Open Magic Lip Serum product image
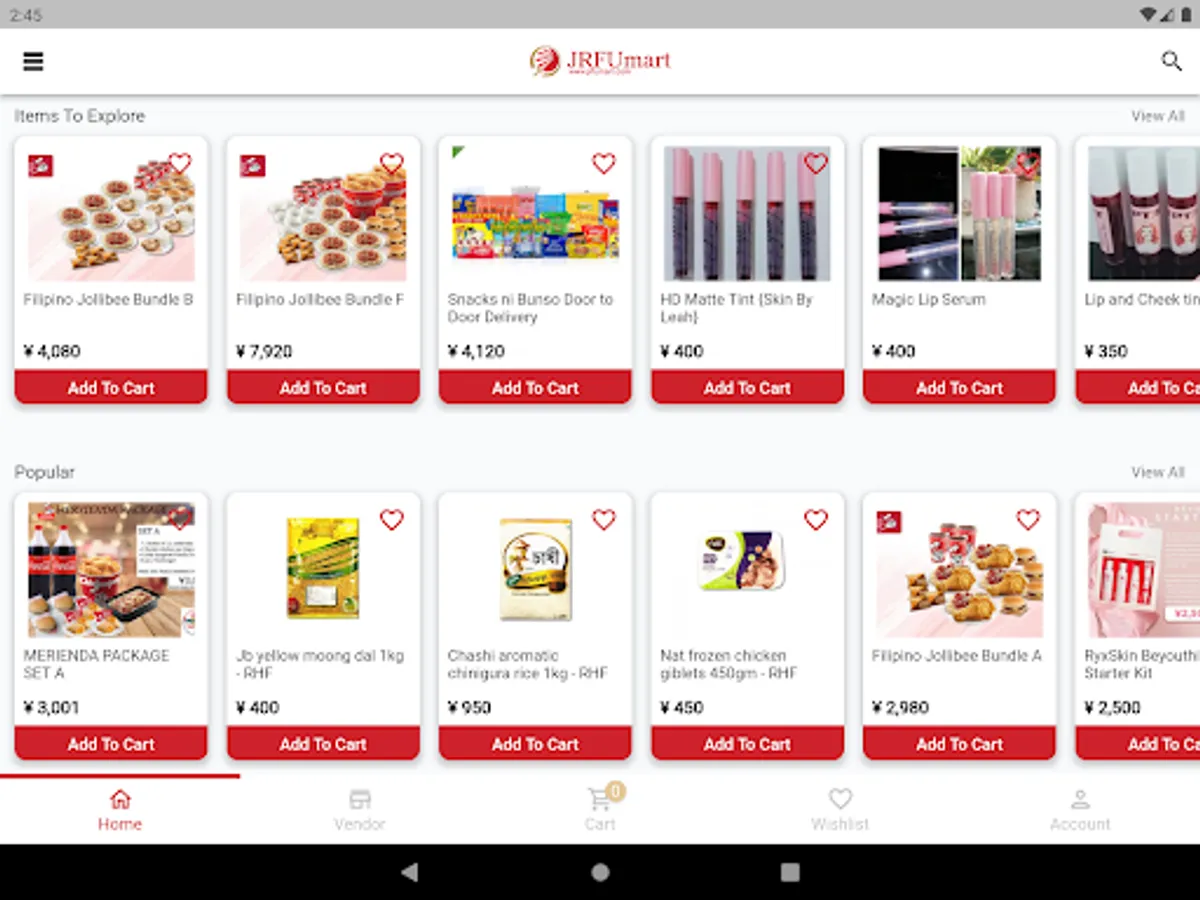1200x900 pixels. pos(959,214)
